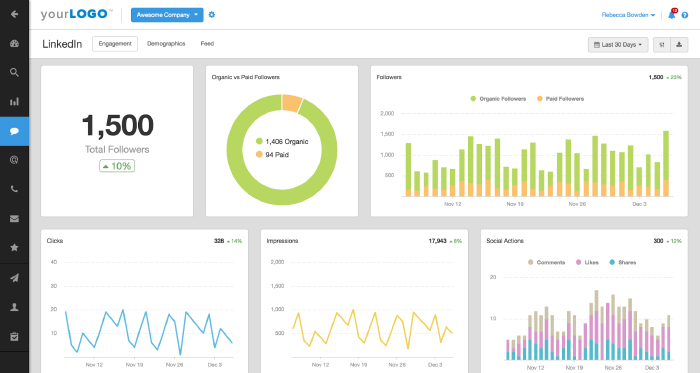Image resolution: width=700 pixels, height=373 pixels.
Task: Select the Engagement tab
Action: (x=115, y=44)
